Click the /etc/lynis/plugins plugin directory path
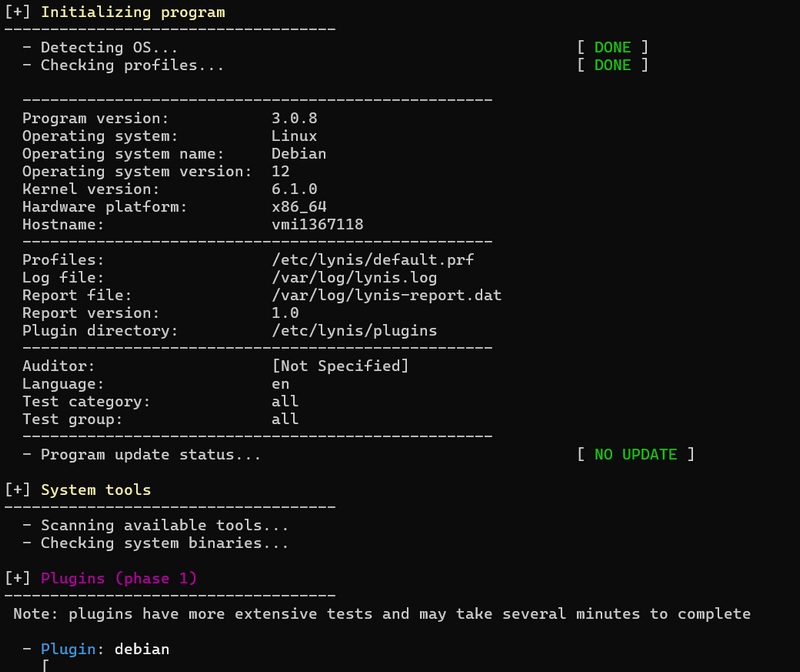Screen dimensions: 800x672 click(x=354, y=331)
